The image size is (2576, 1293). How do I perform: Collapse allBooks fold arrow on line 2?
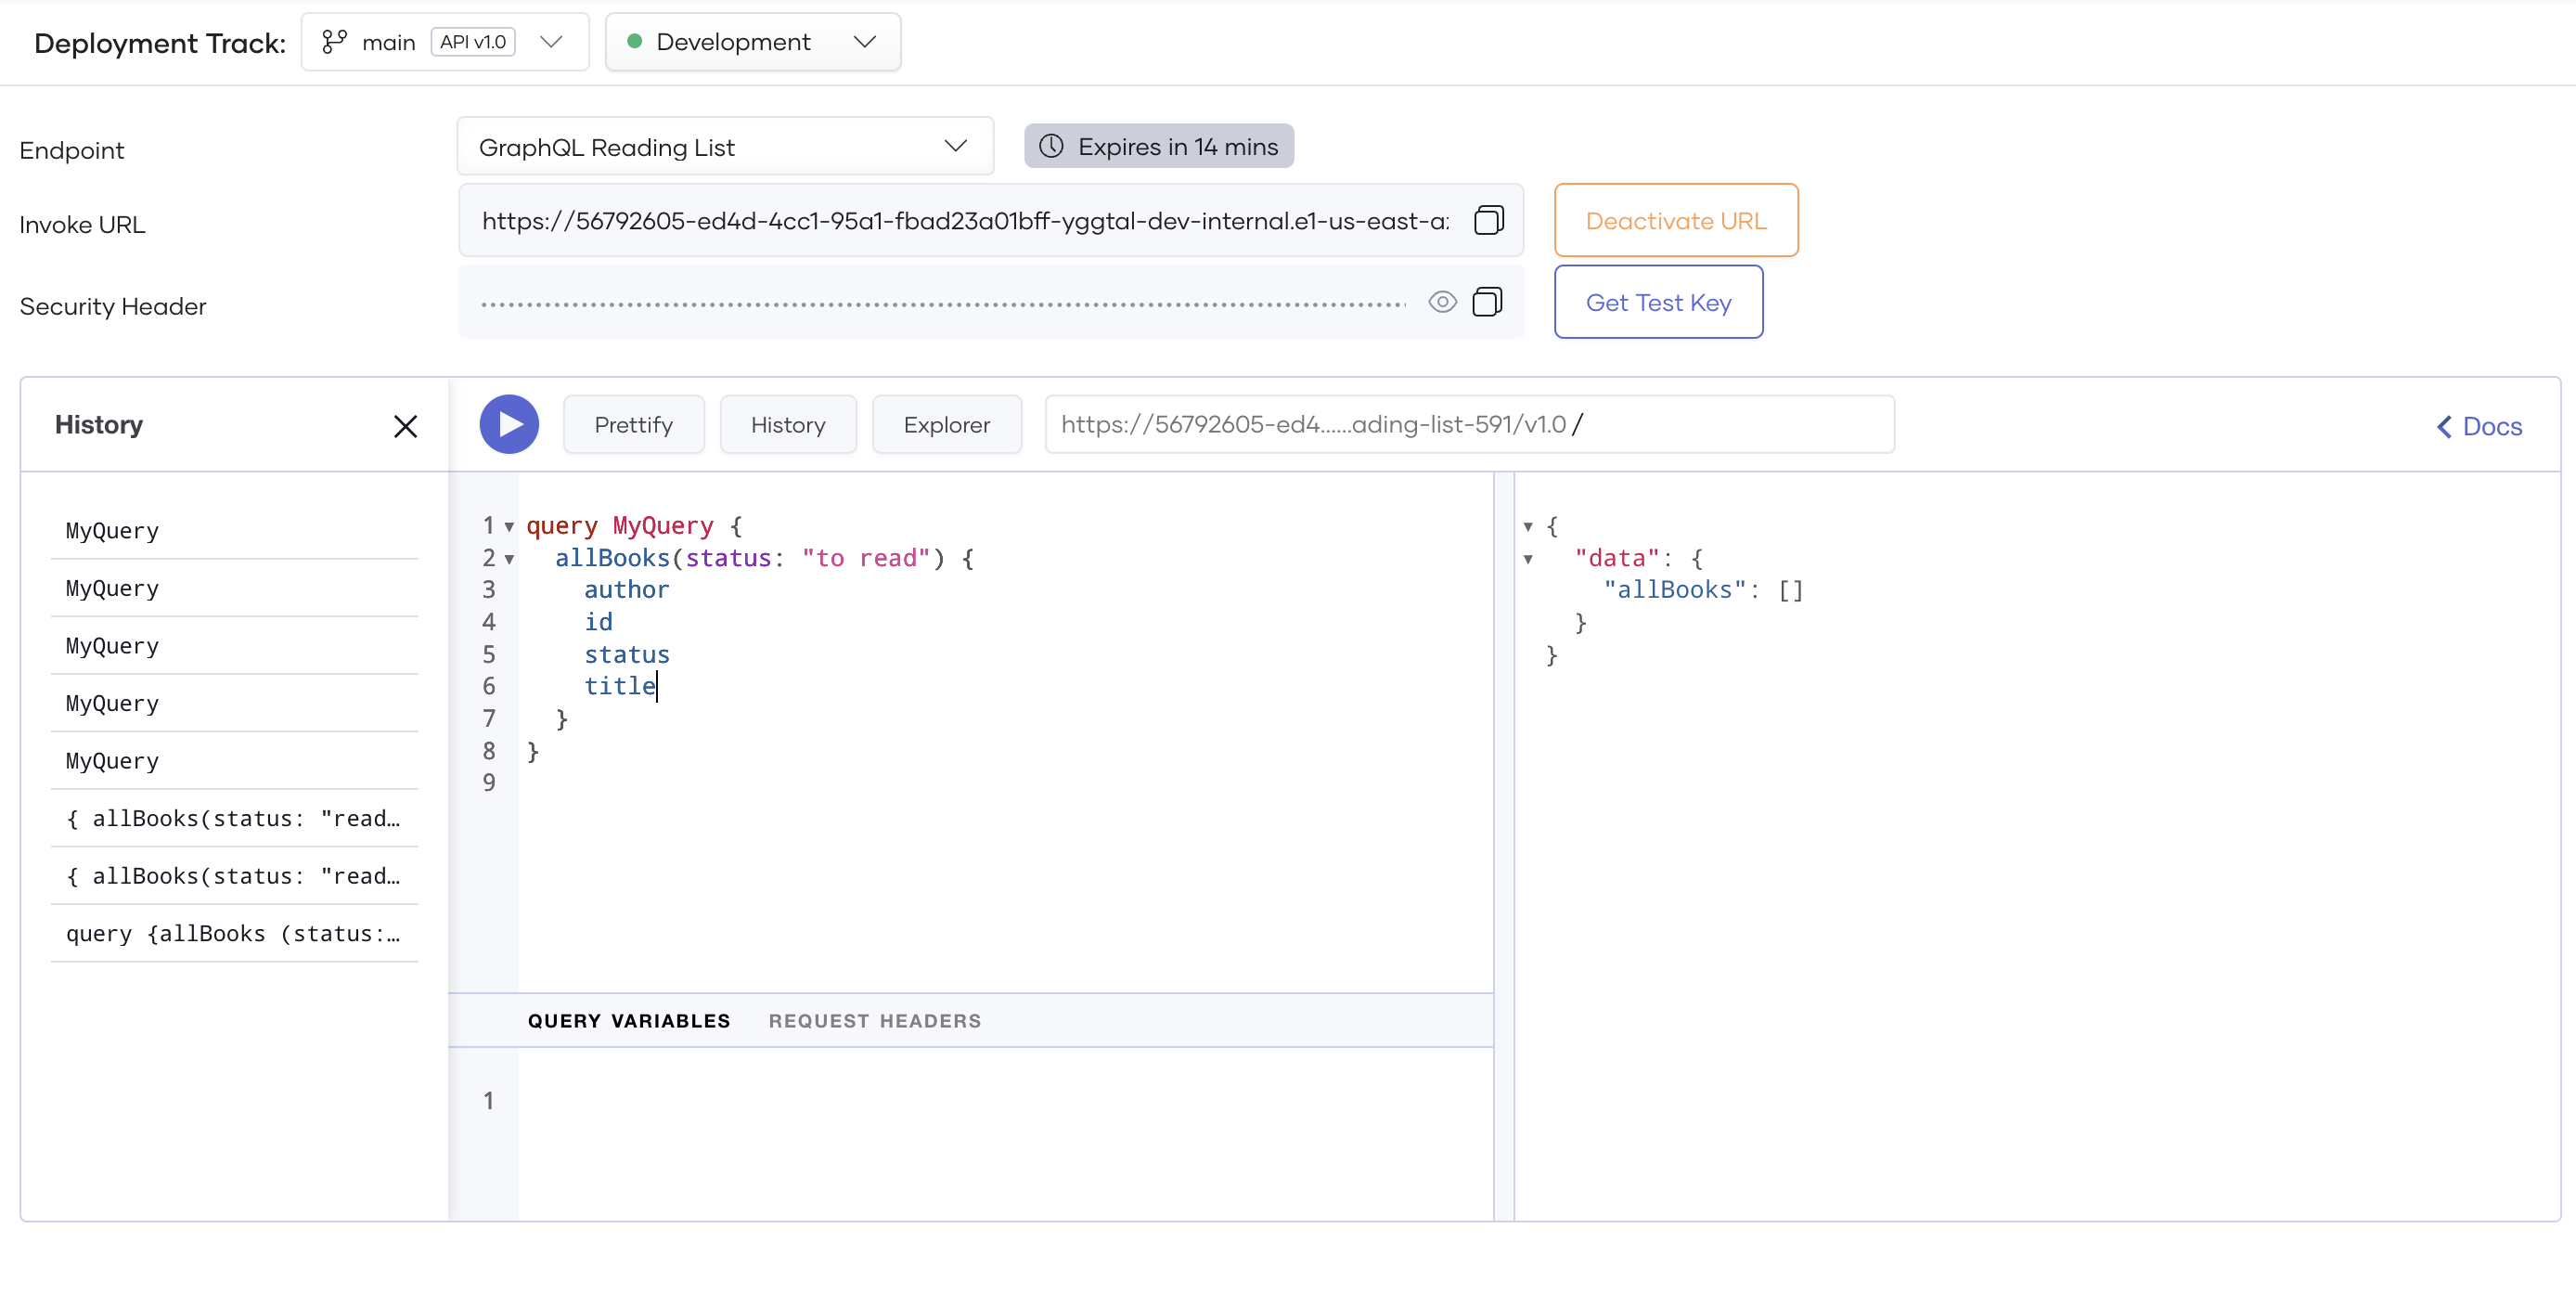pyautogui.click(x=509, y=559)
